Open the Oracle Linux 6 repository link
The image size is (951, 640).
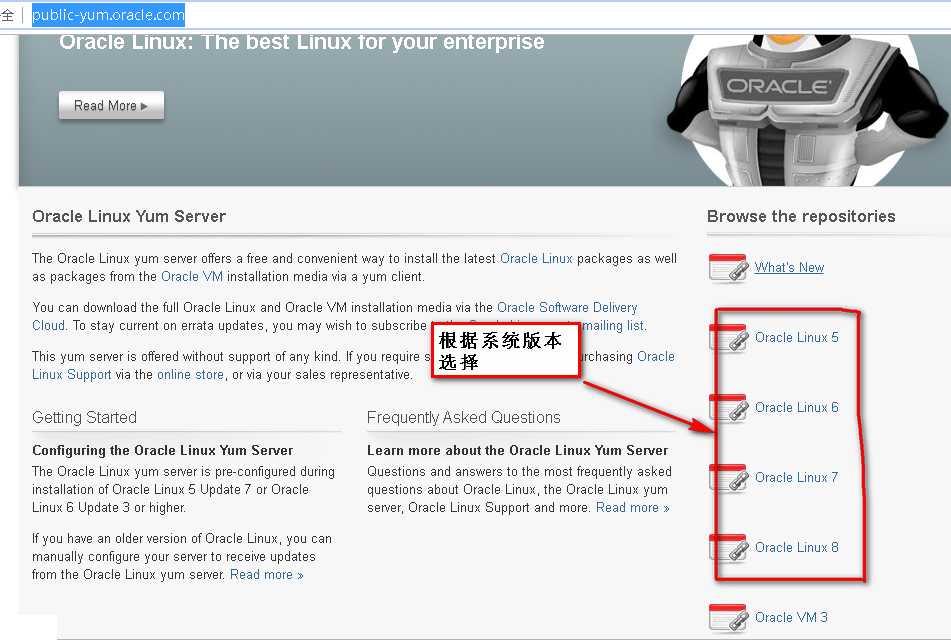pos(796,408)
